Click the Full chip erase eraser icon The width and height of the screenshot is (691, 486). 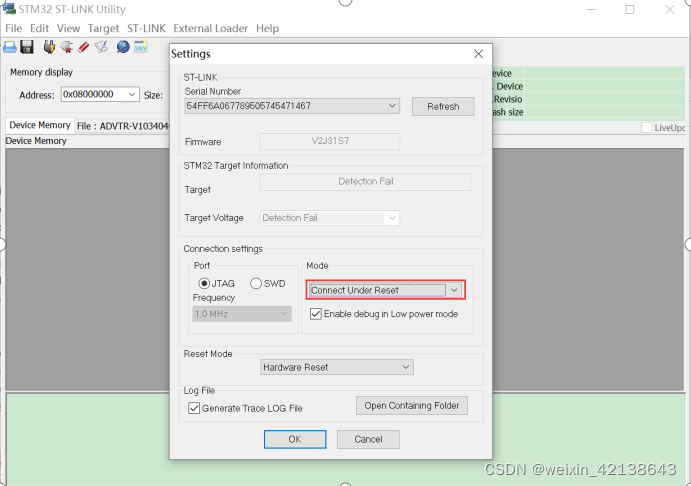coord(84,47)
